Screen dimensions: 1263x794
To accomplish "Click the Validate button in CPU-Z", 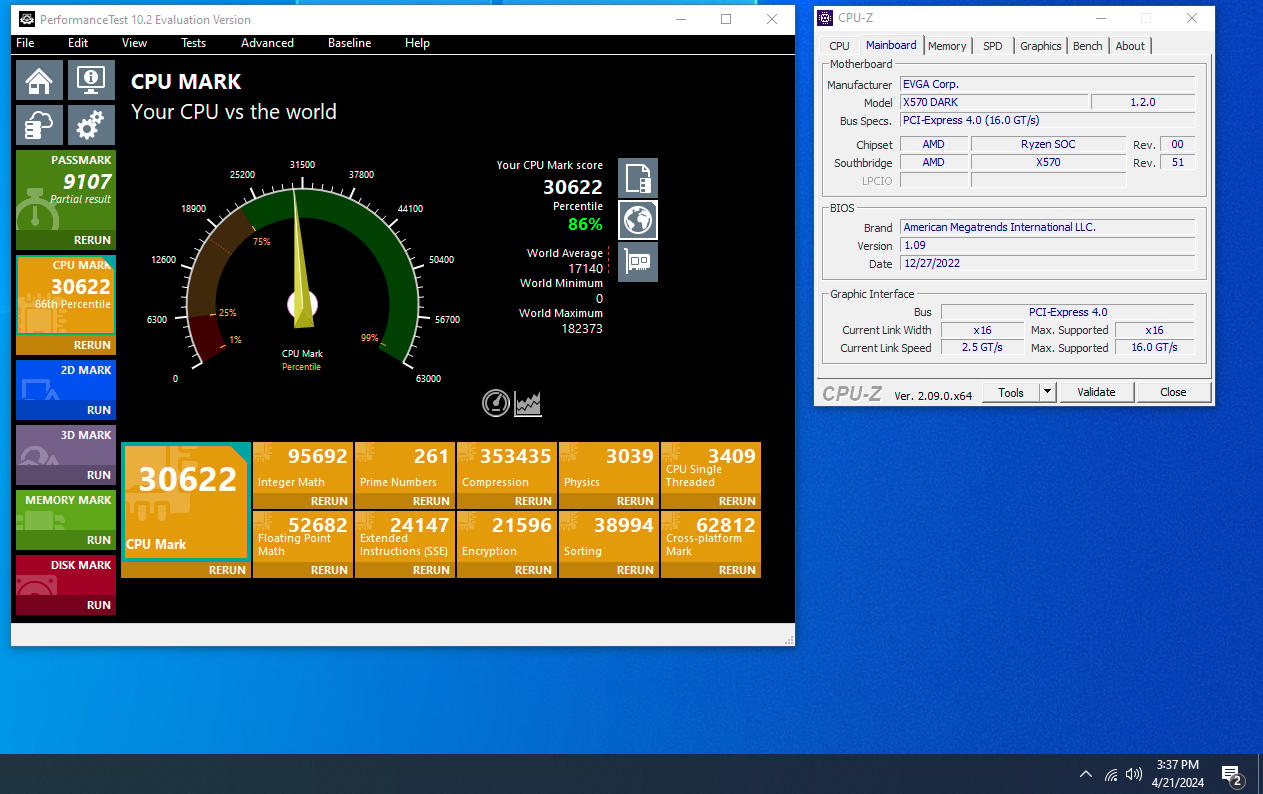I will tap(1096, 392).
